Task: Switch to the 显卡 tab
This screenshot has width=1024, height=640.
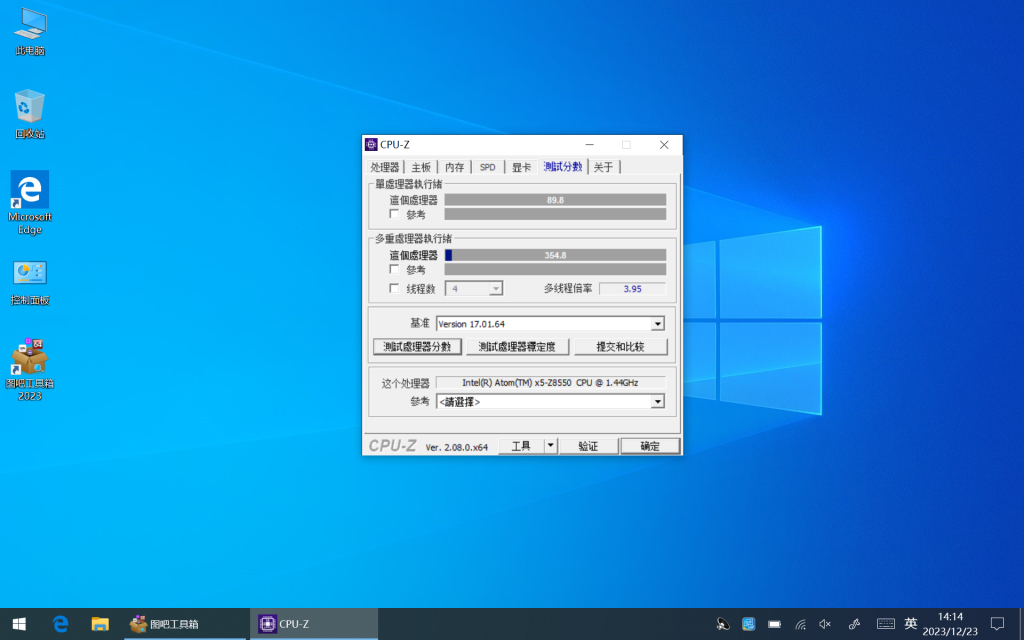Action: coord(521,167)
